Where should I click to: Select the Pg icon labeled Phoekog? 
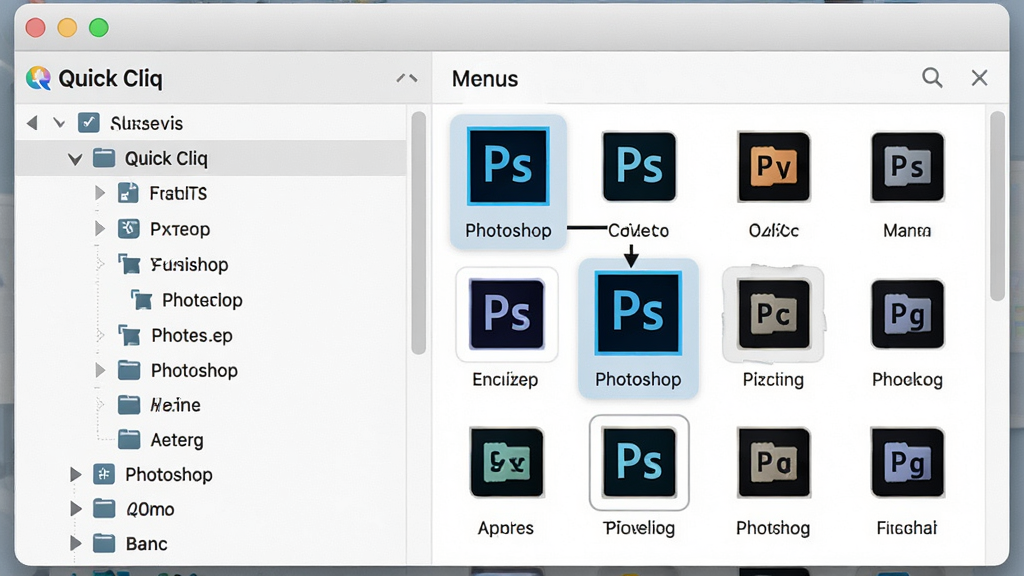[907, 314]
